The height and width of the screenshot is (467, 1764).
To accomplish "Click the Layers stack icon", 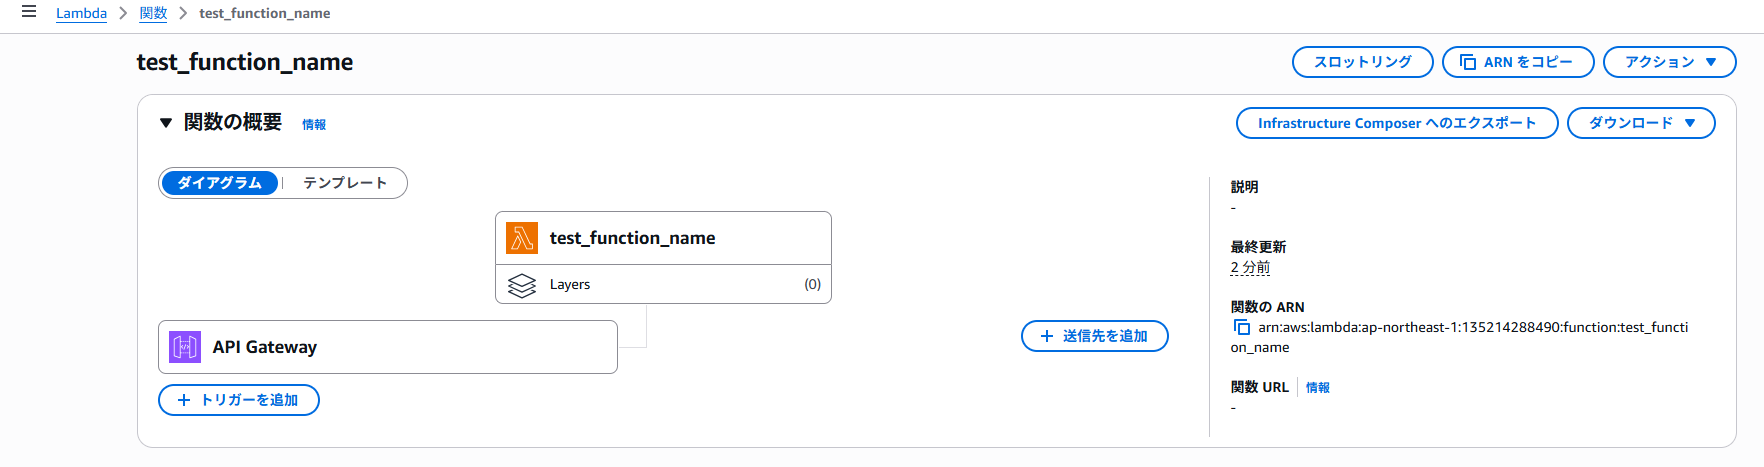I will tap(522, 285).
